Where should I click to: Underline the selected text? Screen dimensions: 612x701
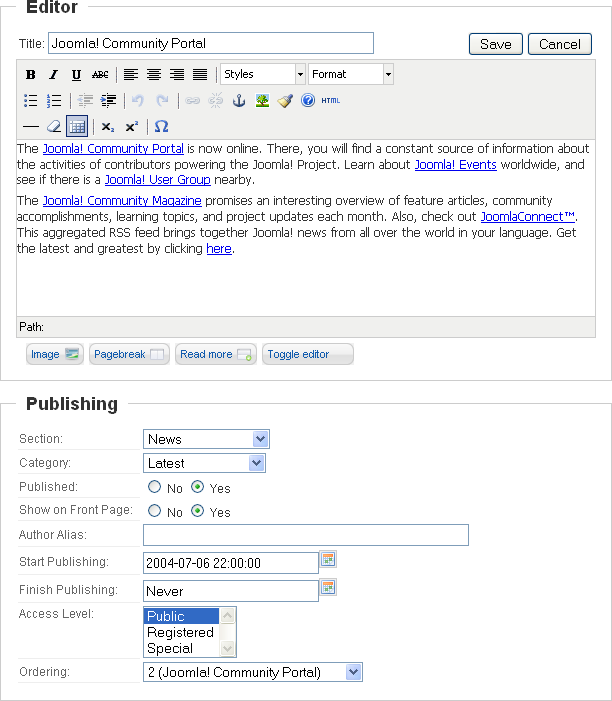(x=76, y=75)
